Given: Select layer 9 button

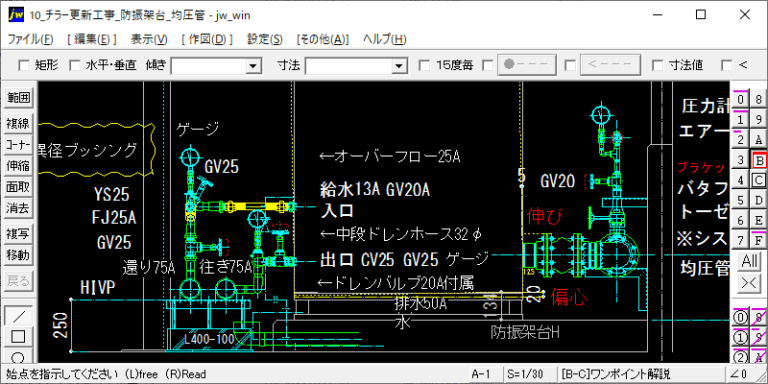Looking at the screenshot, I should [x=758, y=120].
